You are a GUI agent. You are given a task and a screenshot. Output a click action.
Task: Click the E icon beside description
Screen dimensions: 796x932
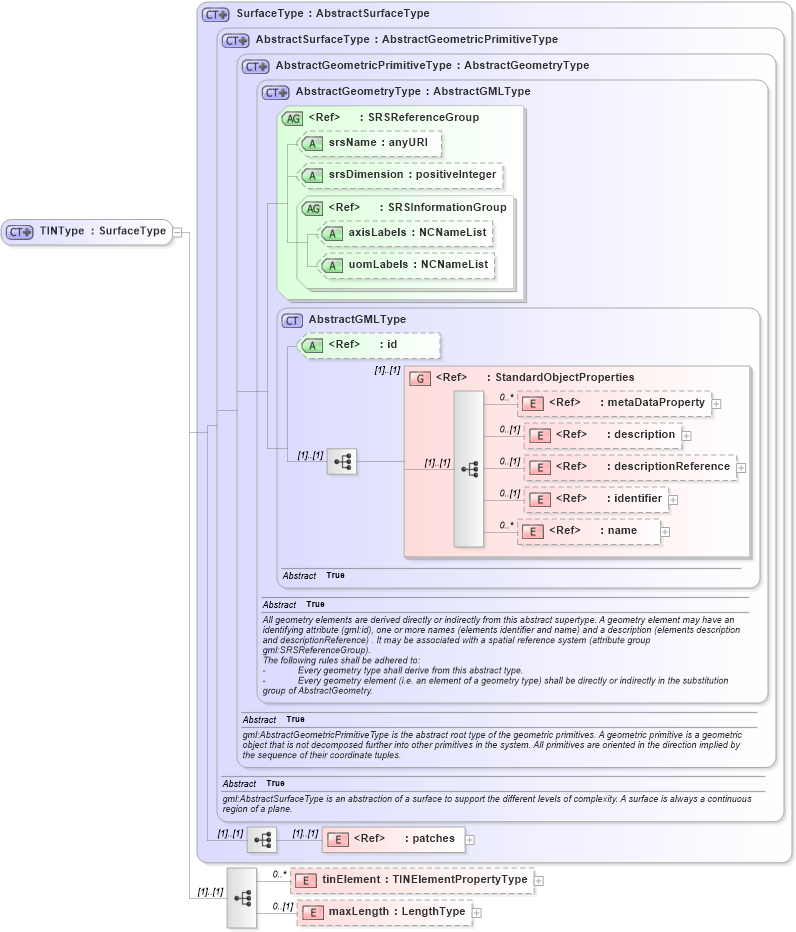click(x=540, y=436)
